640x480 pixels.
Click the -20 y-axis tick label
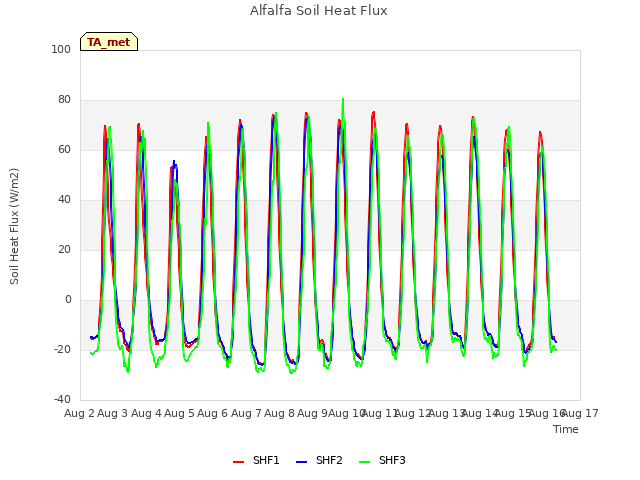click(62, 349)
